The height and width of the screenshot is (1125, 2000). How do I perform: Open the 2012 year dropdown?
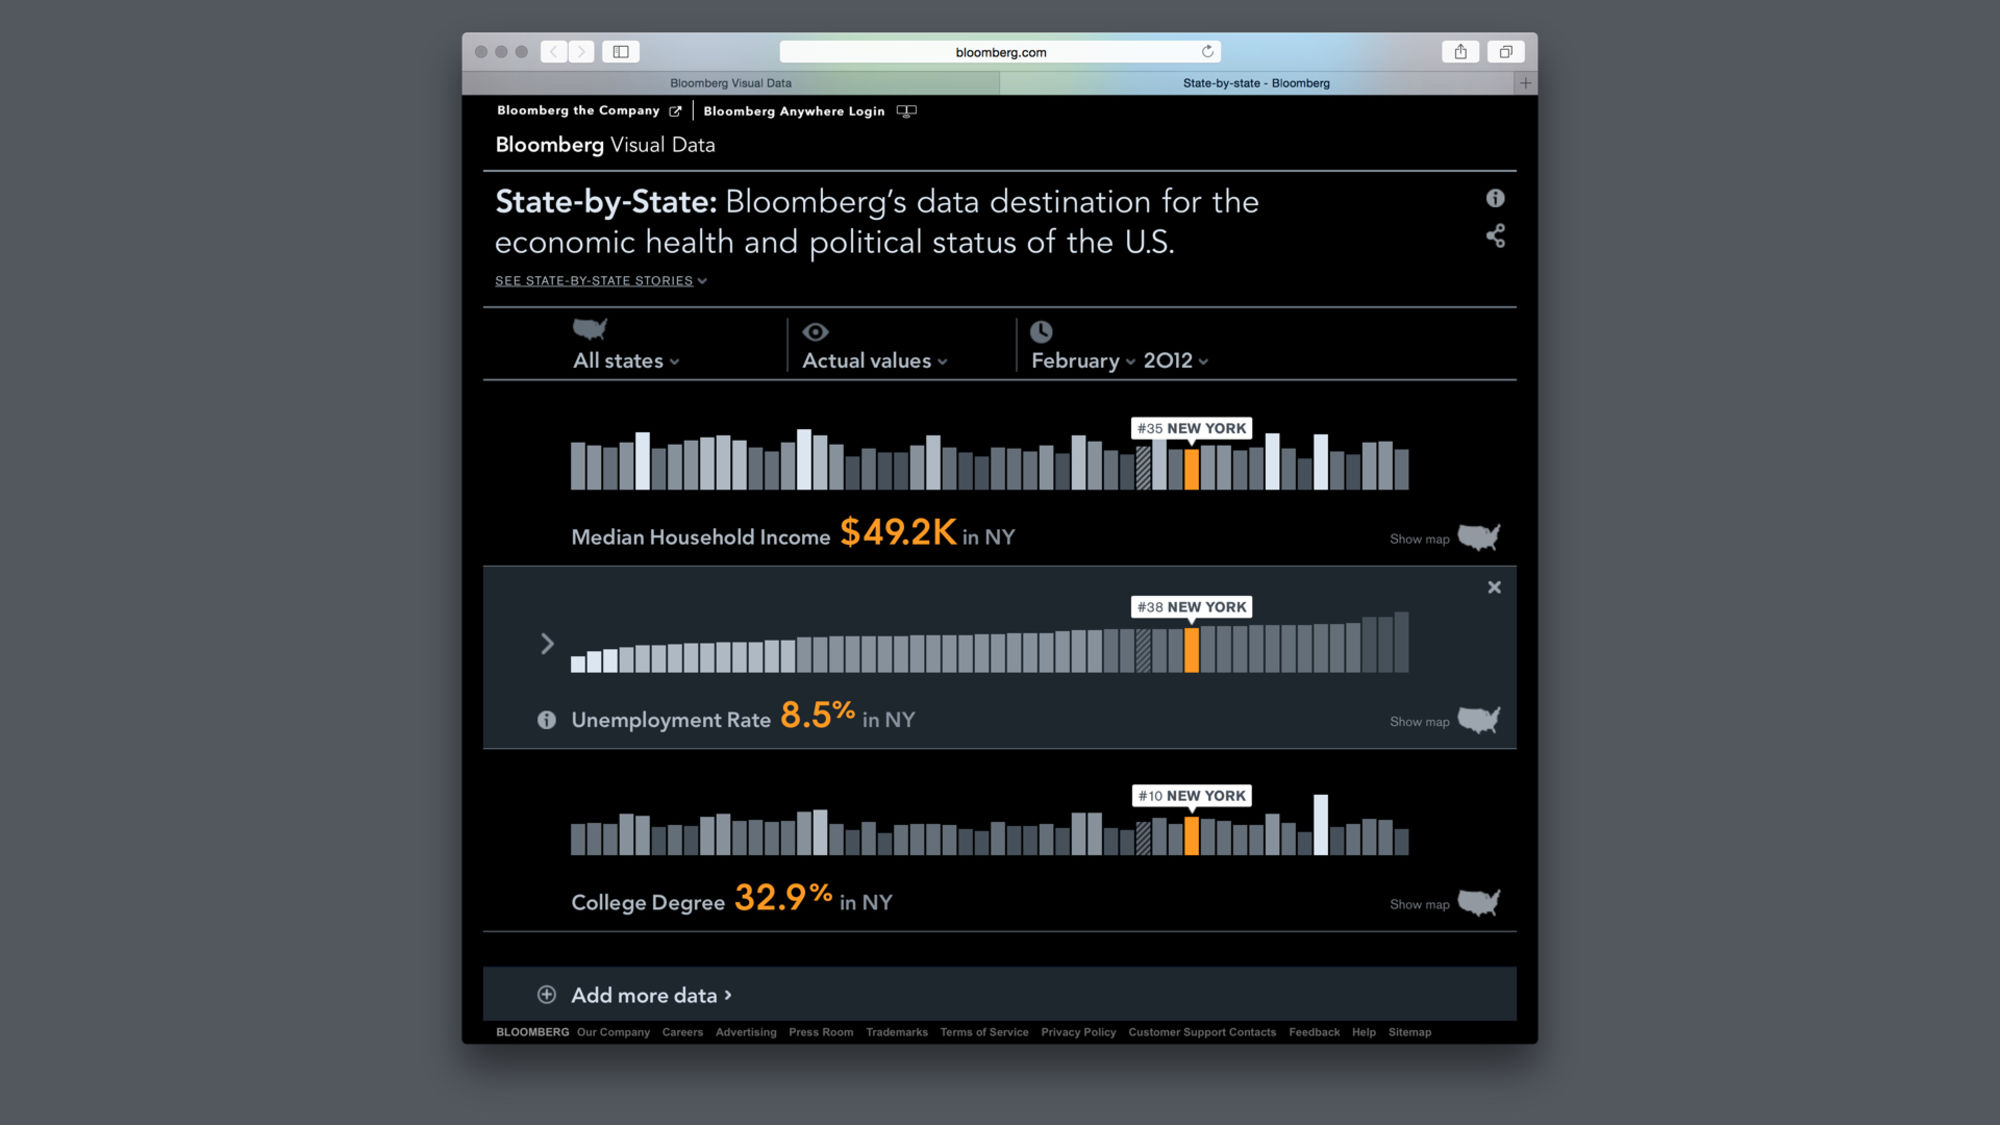click(x=1175, y=361)
